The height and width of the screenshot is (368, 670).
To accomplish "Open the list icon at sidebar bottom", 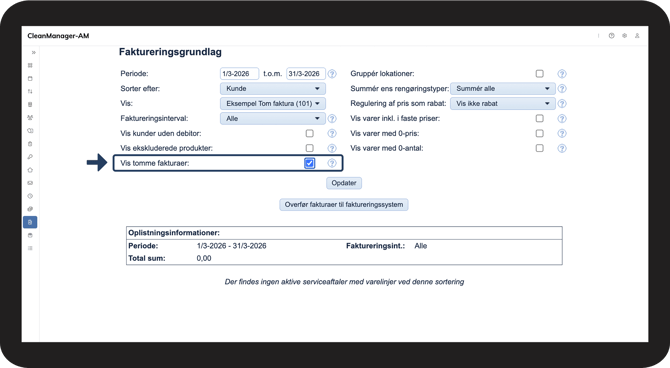I will click(x=30, y=248).
